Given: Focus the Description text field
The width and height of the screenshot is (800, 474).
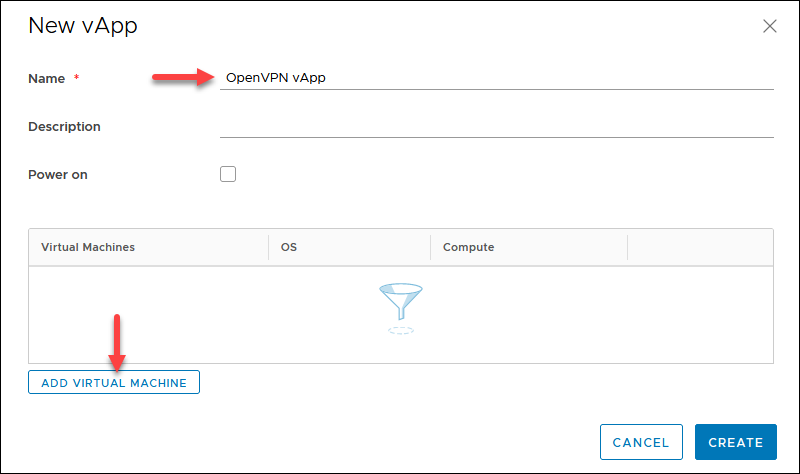Looking at the screenshot, I should click(x=496, y=126).
